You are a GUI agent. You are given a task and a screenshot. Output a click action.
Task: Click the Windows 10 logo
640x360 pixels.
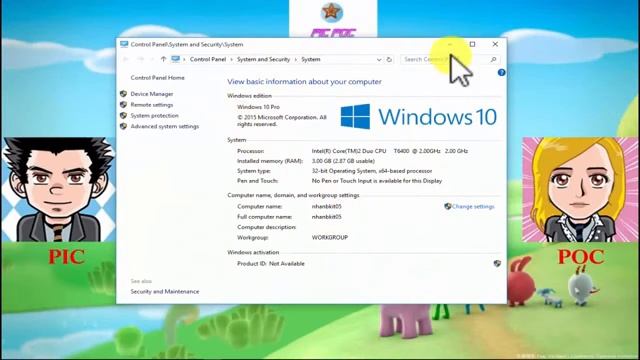(x=418, y=117)
